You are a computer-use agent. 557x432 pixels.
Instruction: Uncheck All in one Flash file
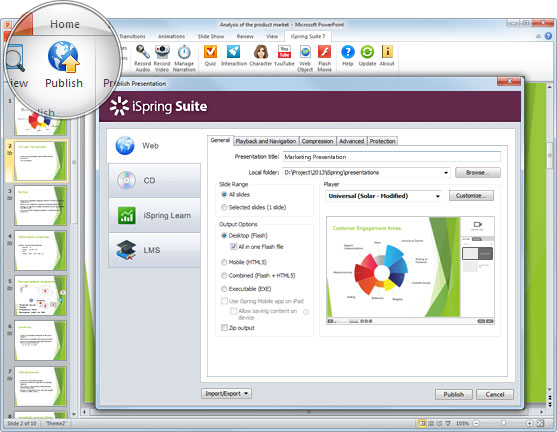coord(233,247)
